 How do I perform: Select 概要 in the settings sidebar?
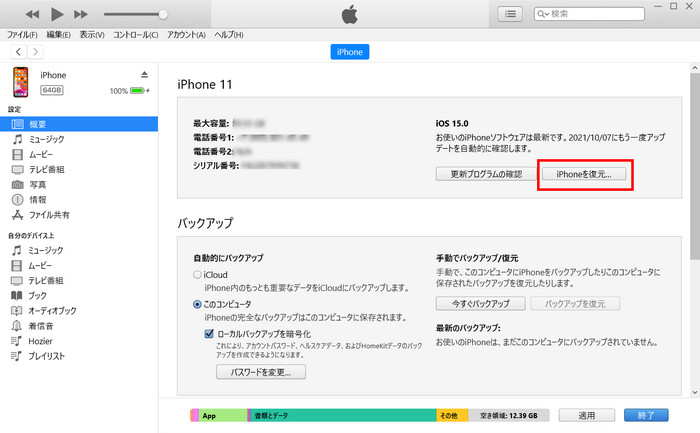point(79,124)
